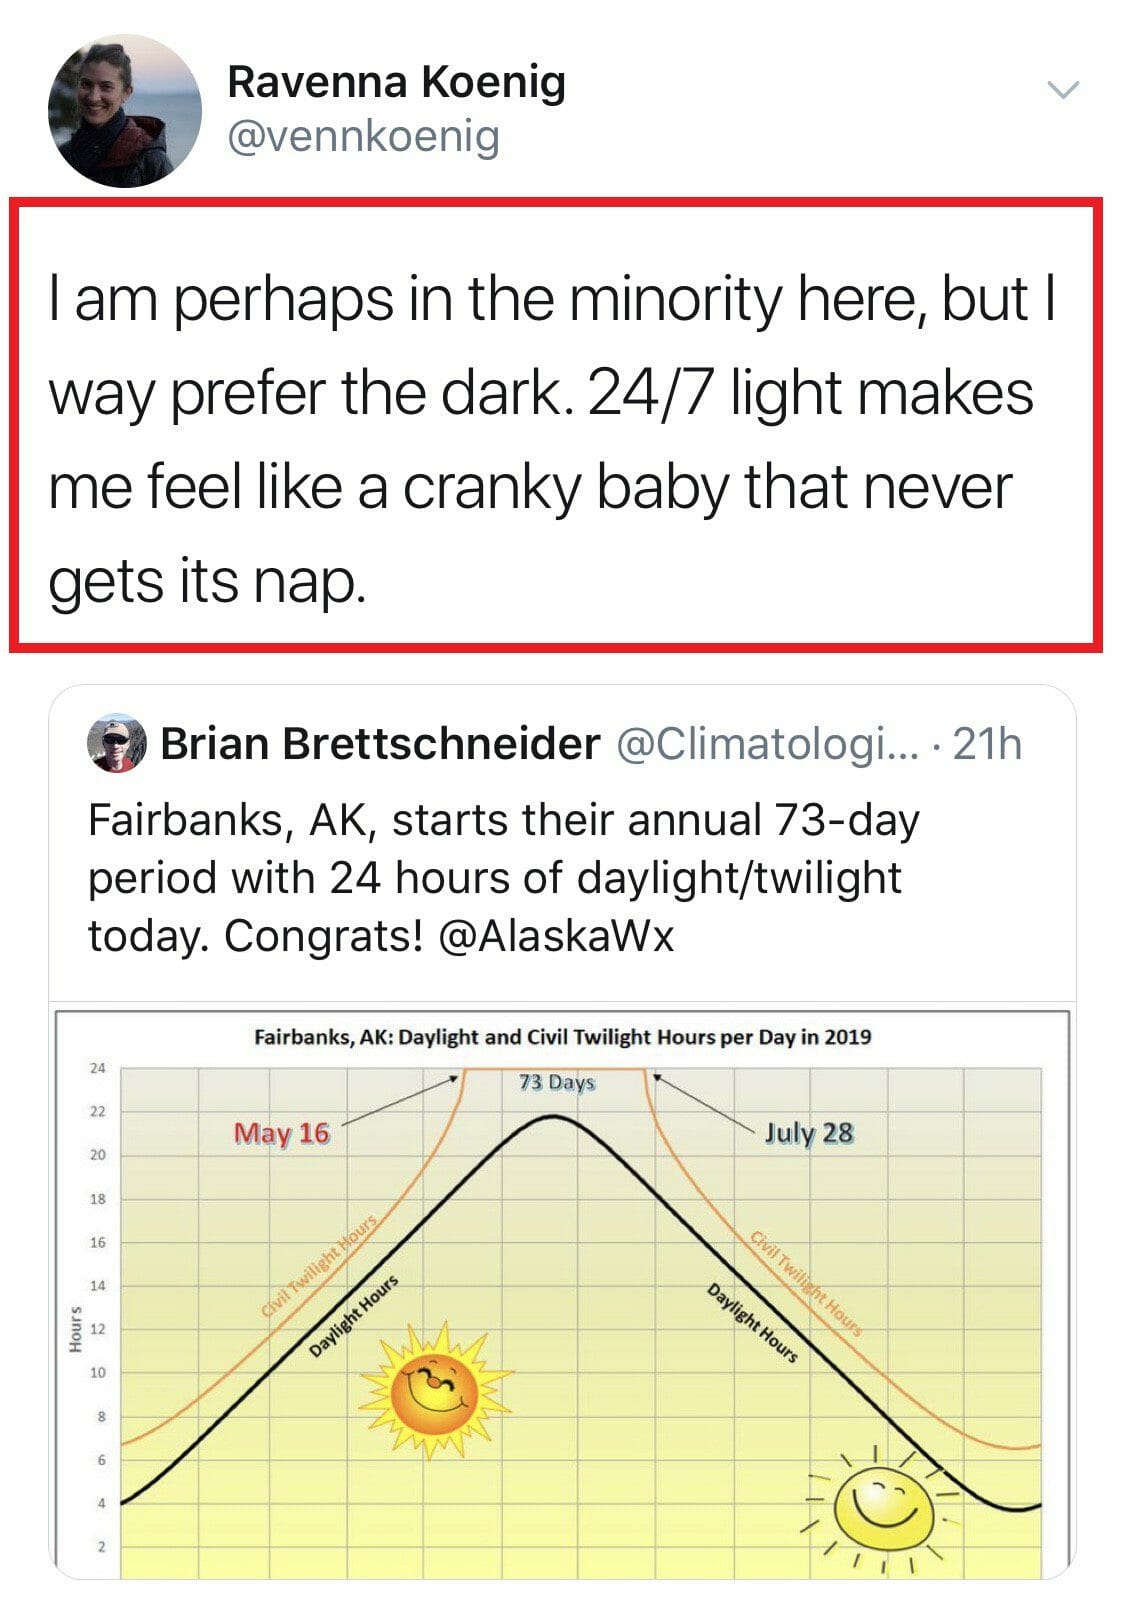Open the @AlaskaWx mention
The image size is (1121, 1616).
point(556,936)
